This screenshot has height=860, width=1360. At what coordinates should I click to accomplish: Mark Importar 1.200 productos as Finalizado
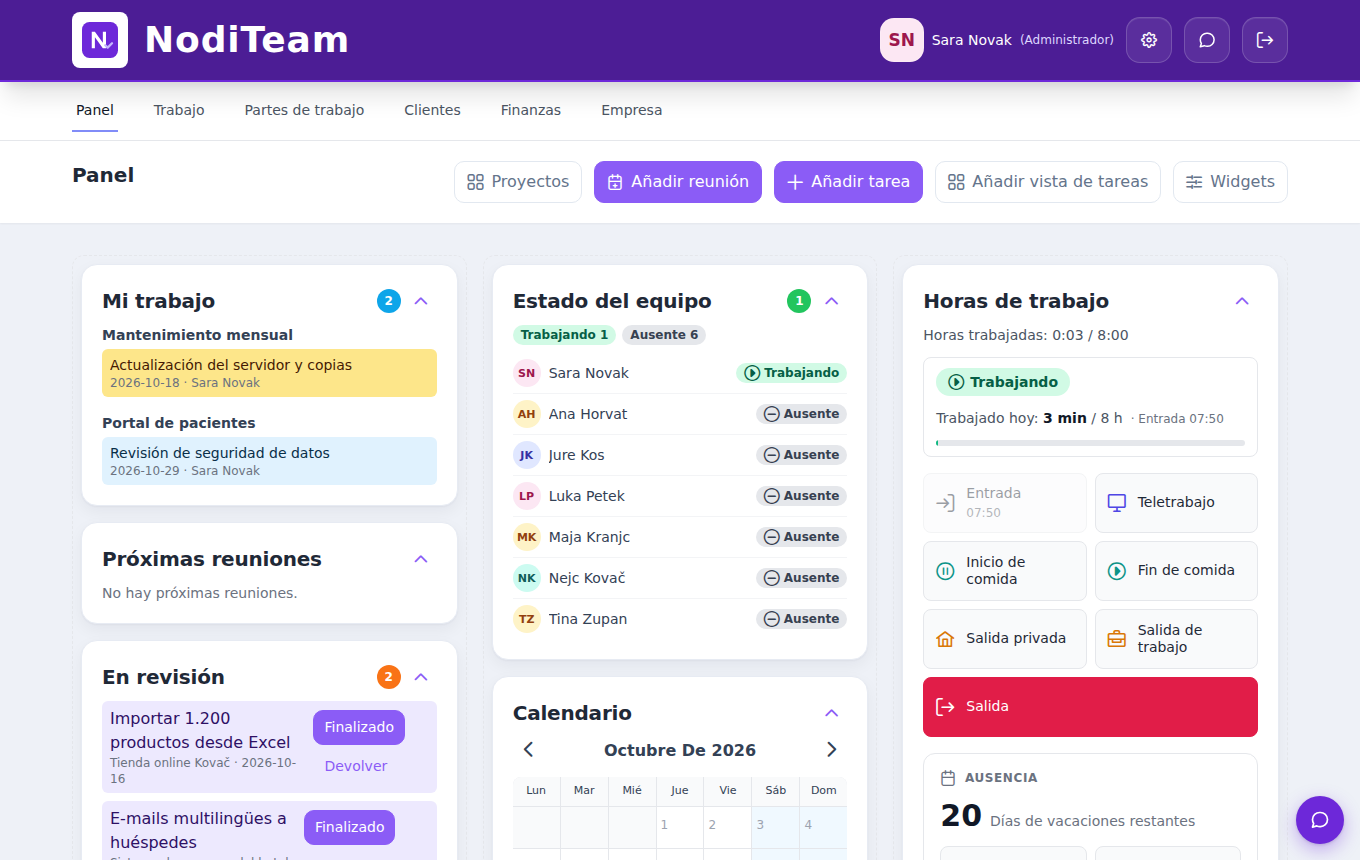(359, 728)
